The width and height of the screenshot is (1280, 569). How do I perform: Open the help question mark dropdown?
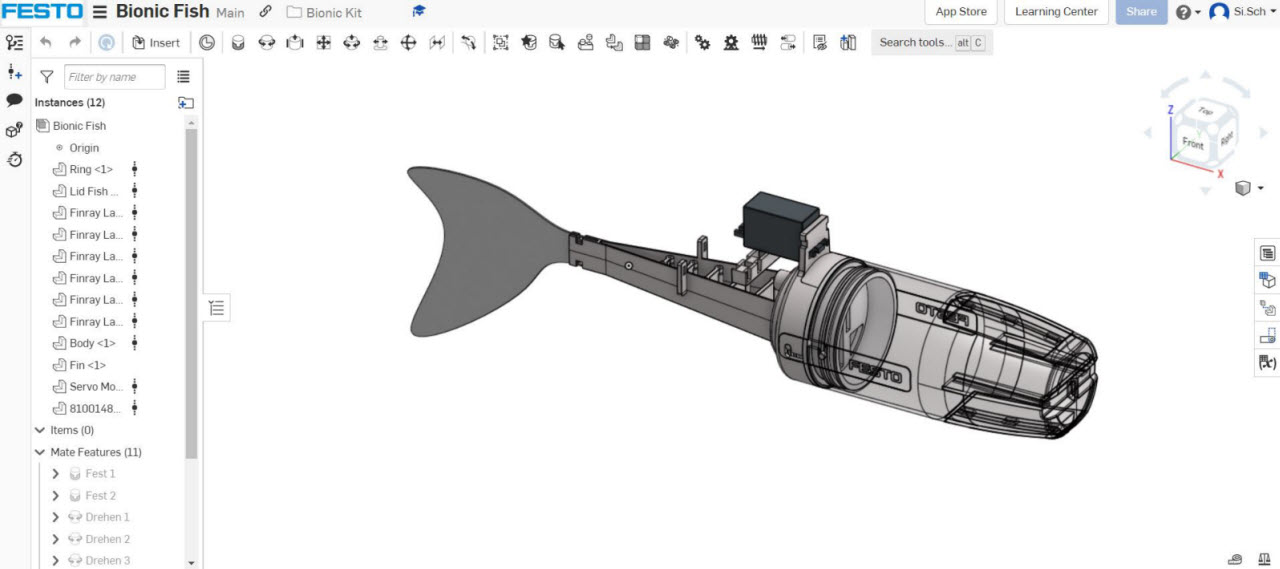click(1188, 12)
